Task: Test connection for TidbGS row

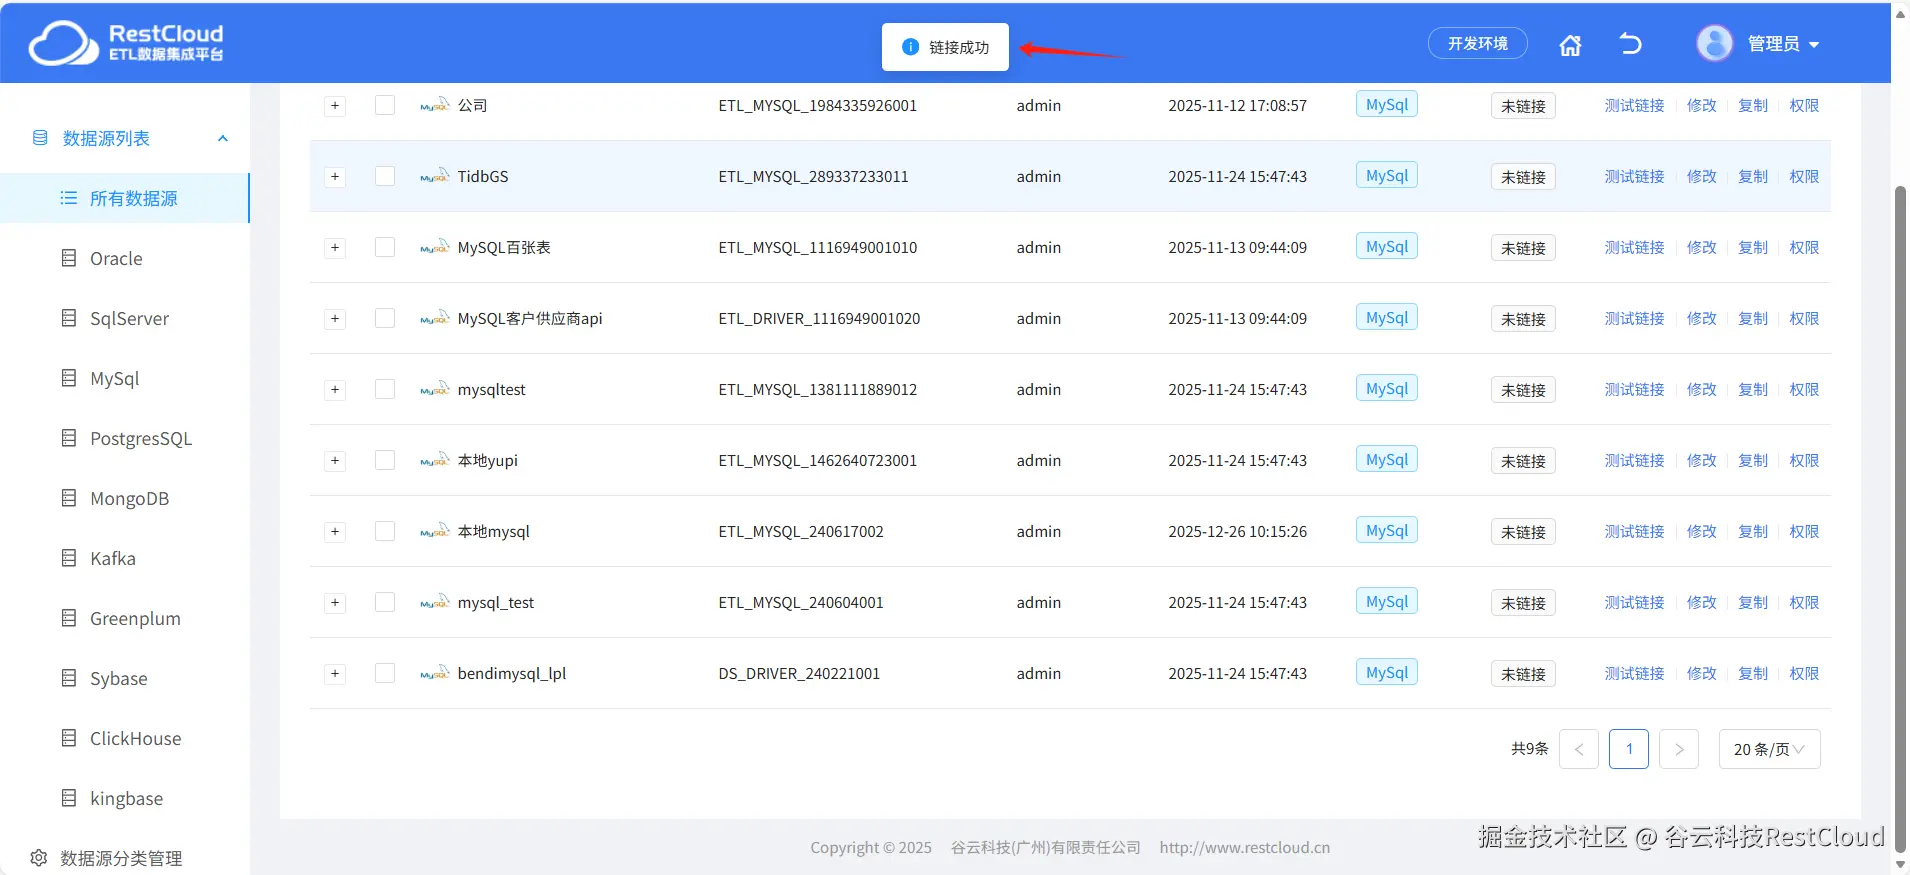Action: 1634,176
